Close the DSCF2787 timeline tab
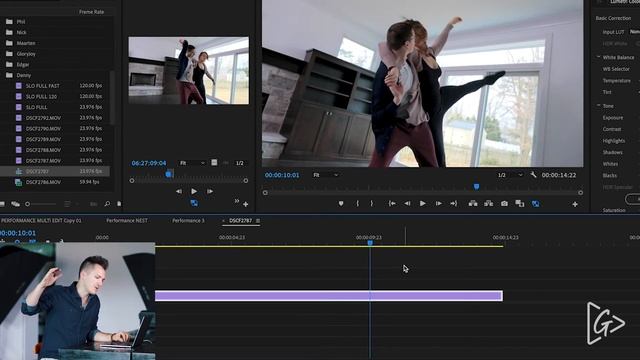 click(x=223, y=221)
